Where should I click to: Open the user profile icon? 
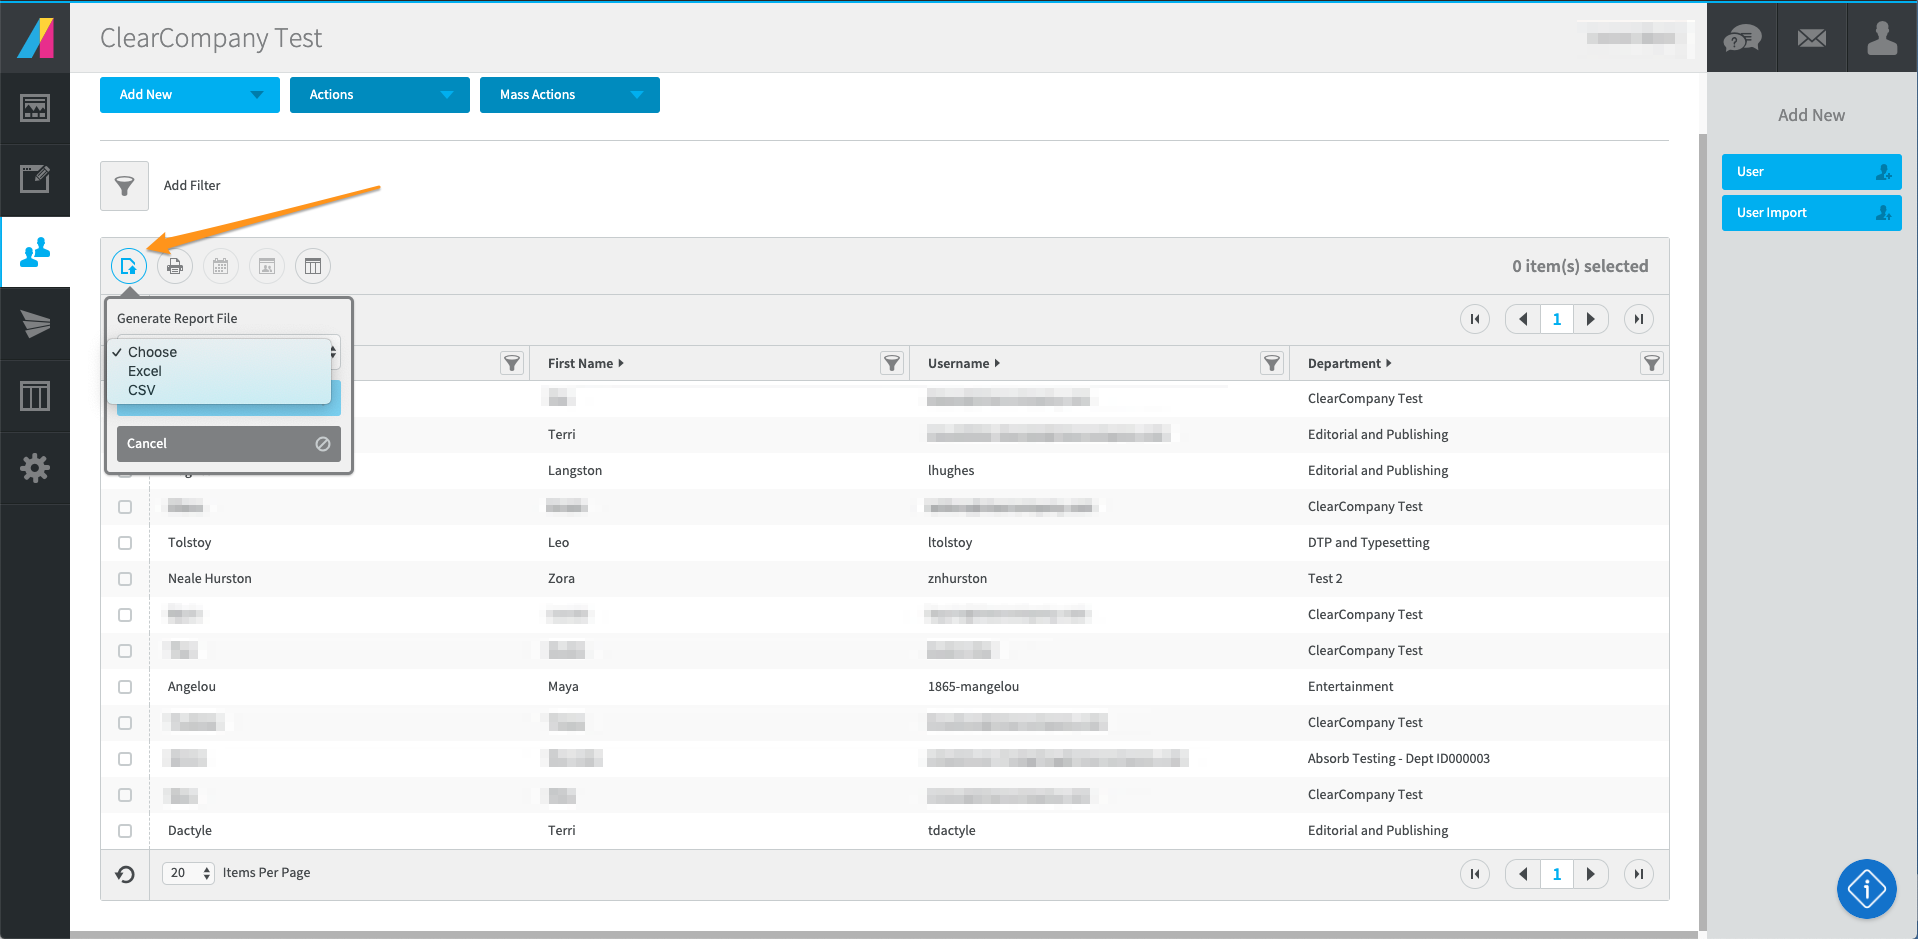(1882, 38)
